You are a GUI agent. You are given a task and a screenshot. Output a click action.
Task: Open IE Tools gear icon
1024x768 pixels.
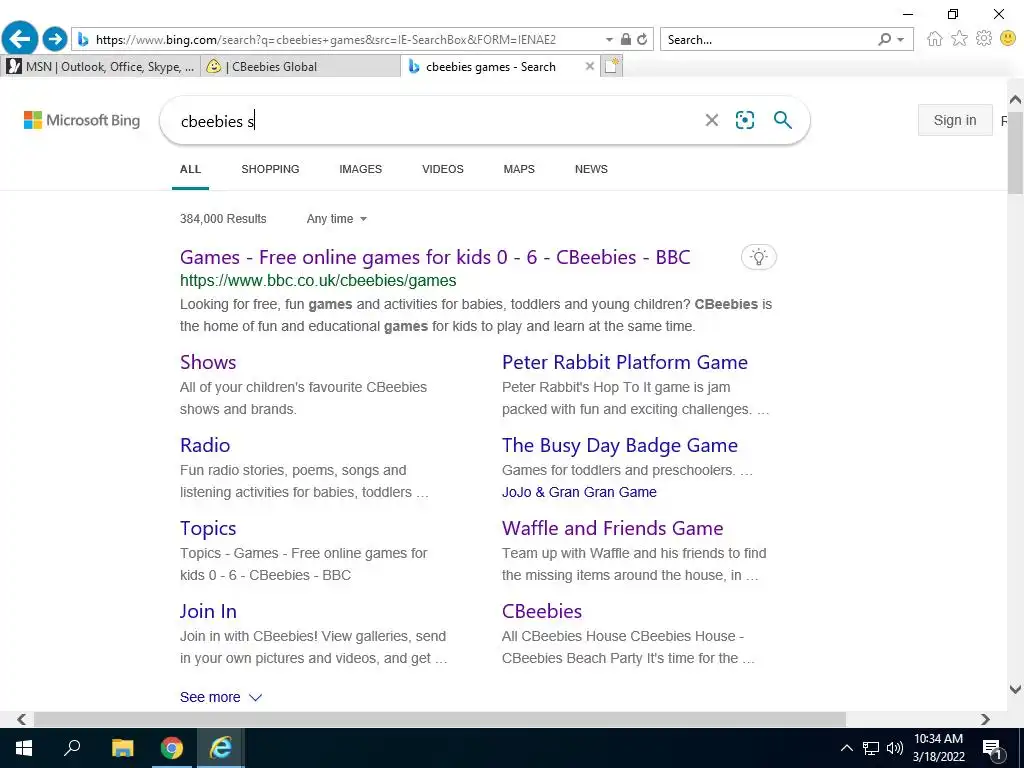click(984, 39)
